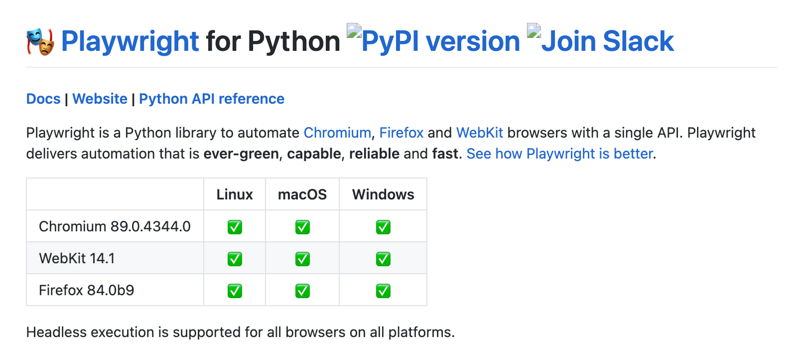Follow the Firefox link
Screen dimensions: 800x360
pos(402,133)
